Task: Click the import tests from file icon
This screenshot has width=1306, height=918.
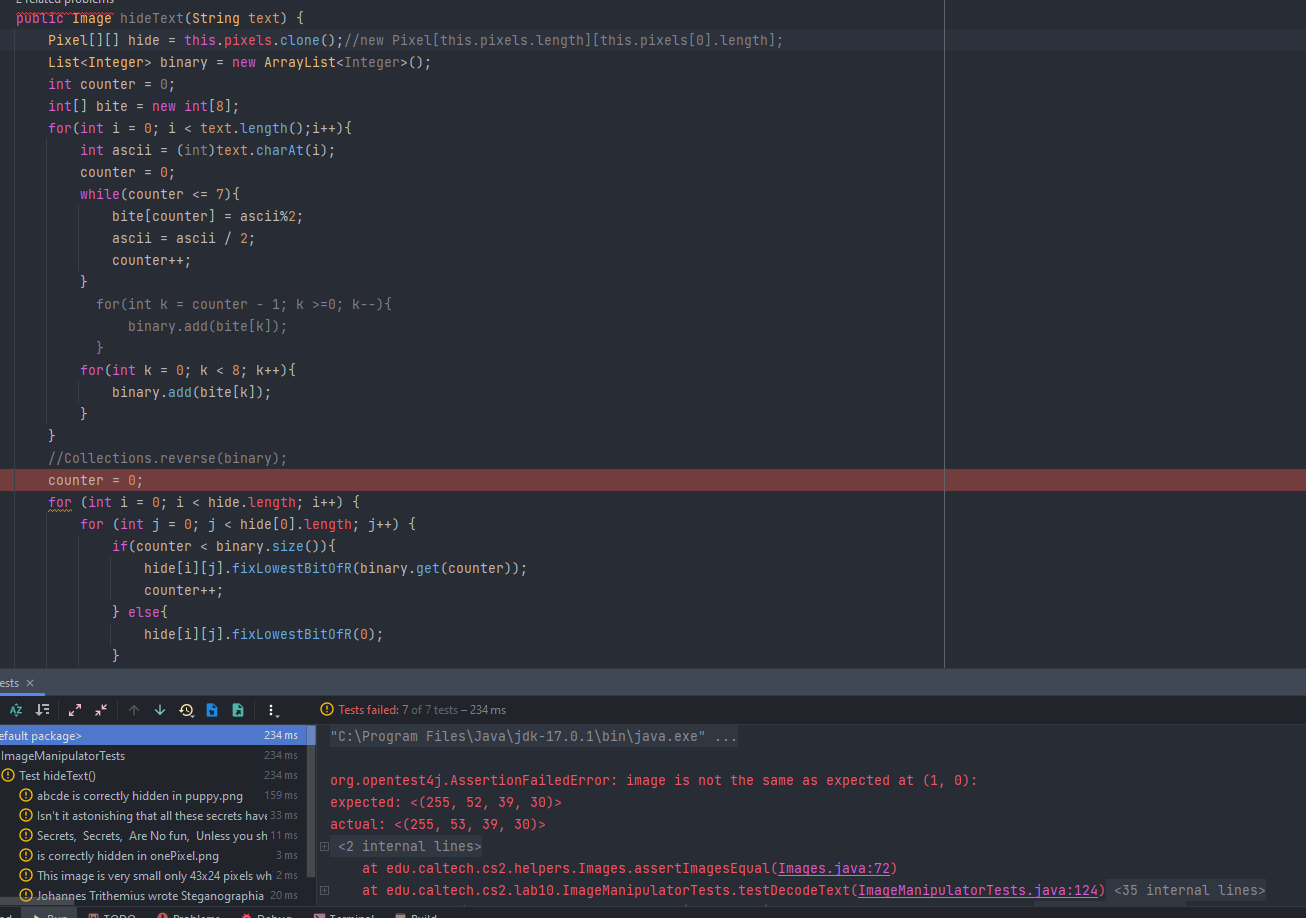Action: point(212,710)
